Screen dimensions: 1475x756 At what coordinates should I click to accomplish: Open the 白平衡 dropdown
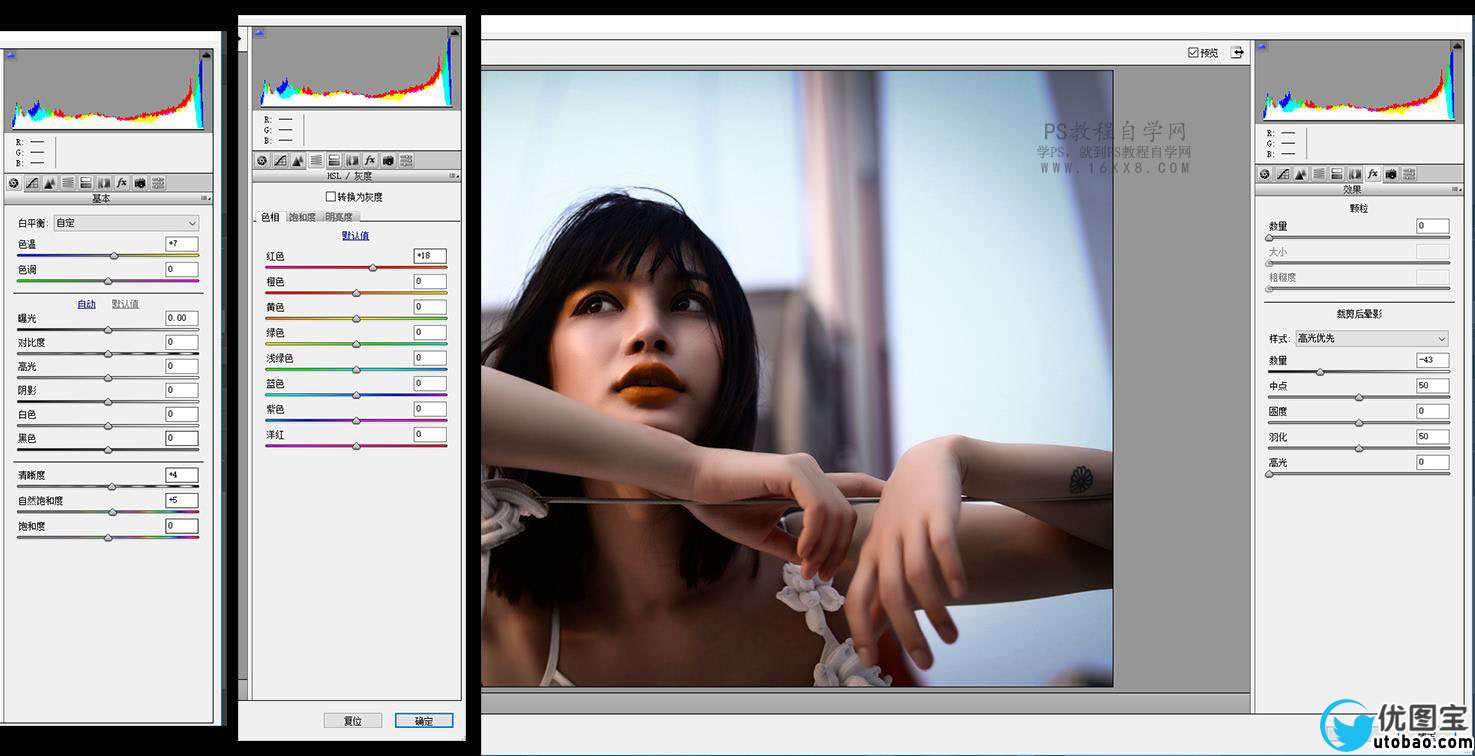126,223
